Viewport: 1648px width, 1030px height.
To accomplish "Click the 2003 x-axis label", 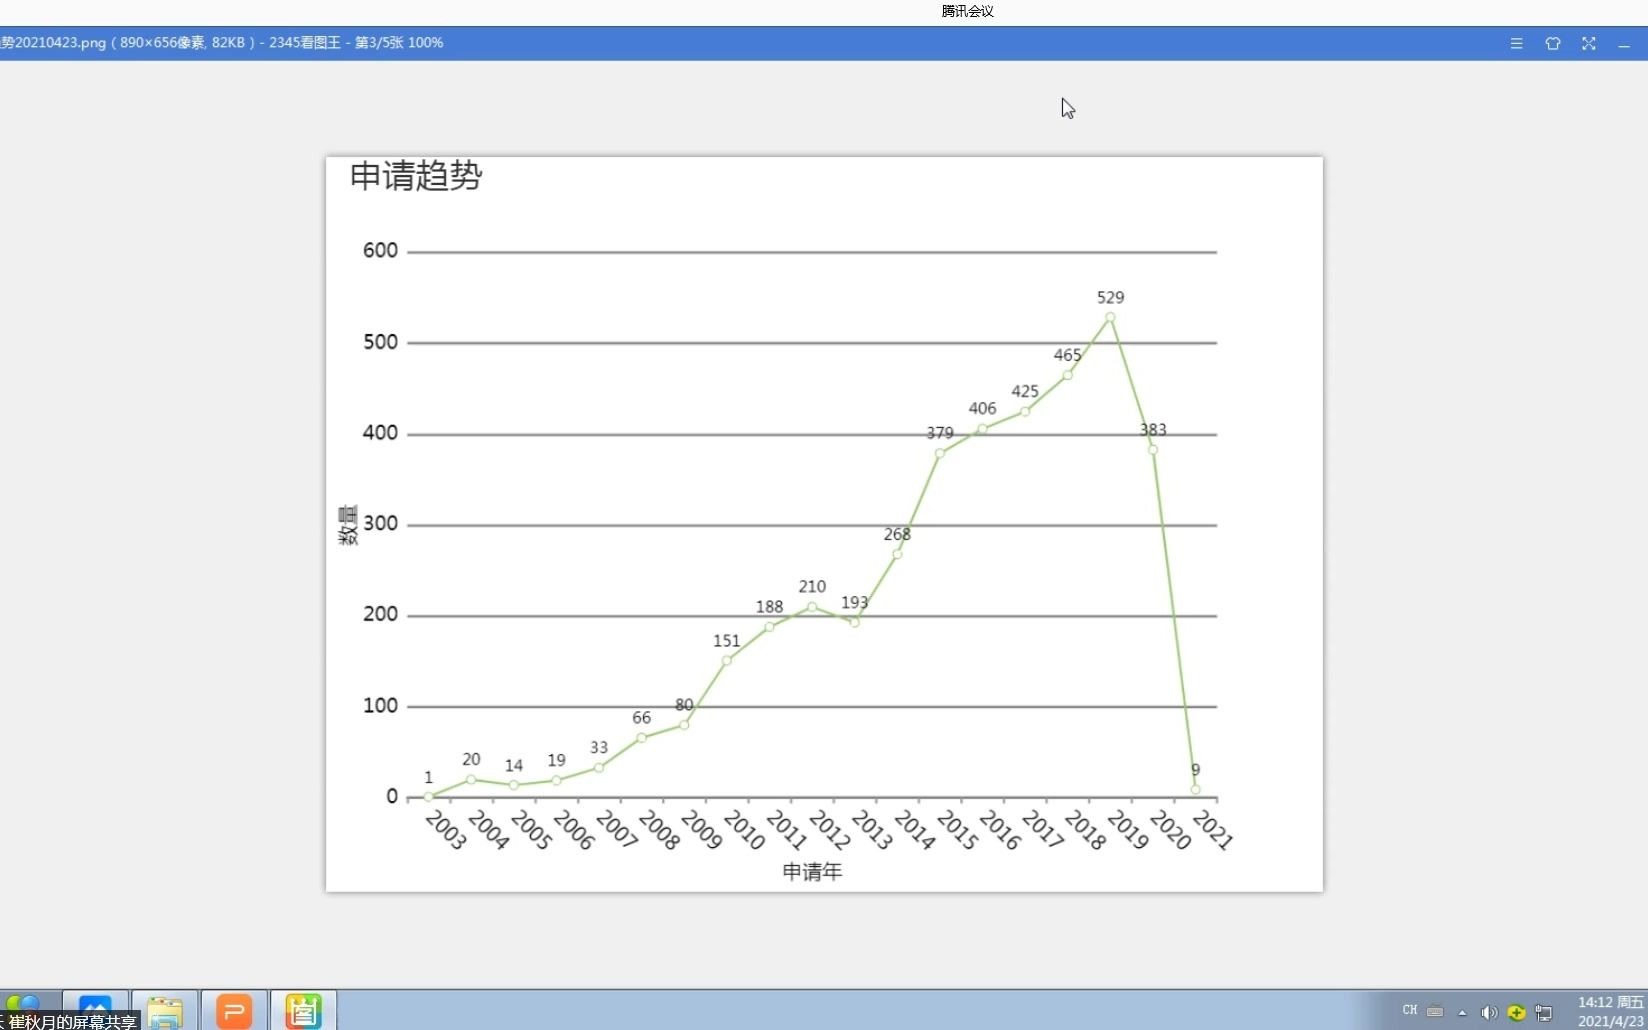I will (x=446, y=830).
